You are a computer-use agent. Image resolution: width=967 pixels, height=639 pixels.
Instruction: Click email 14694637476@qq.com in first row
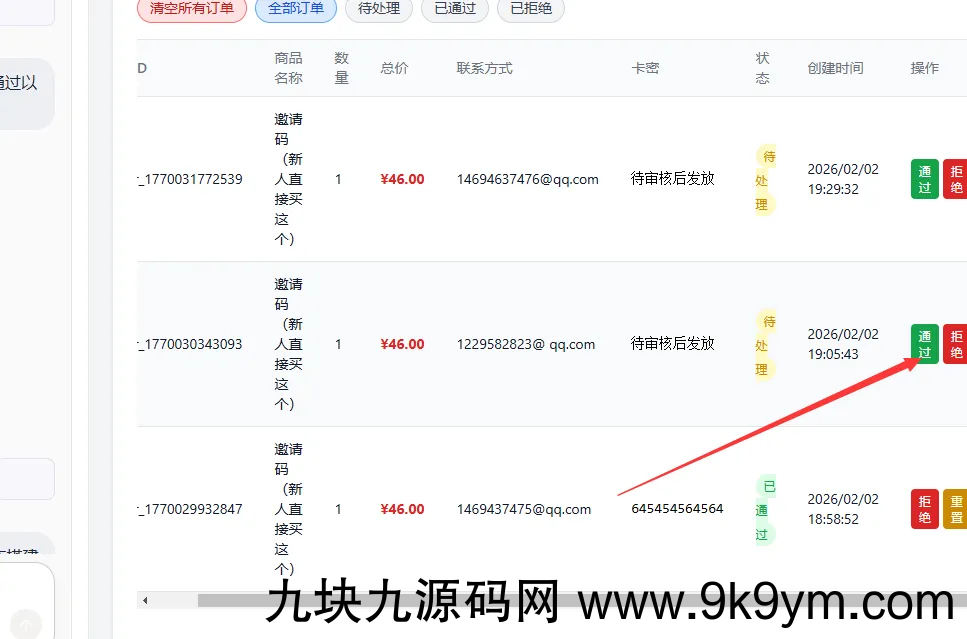pyautogui.click(x=527, y=179)
